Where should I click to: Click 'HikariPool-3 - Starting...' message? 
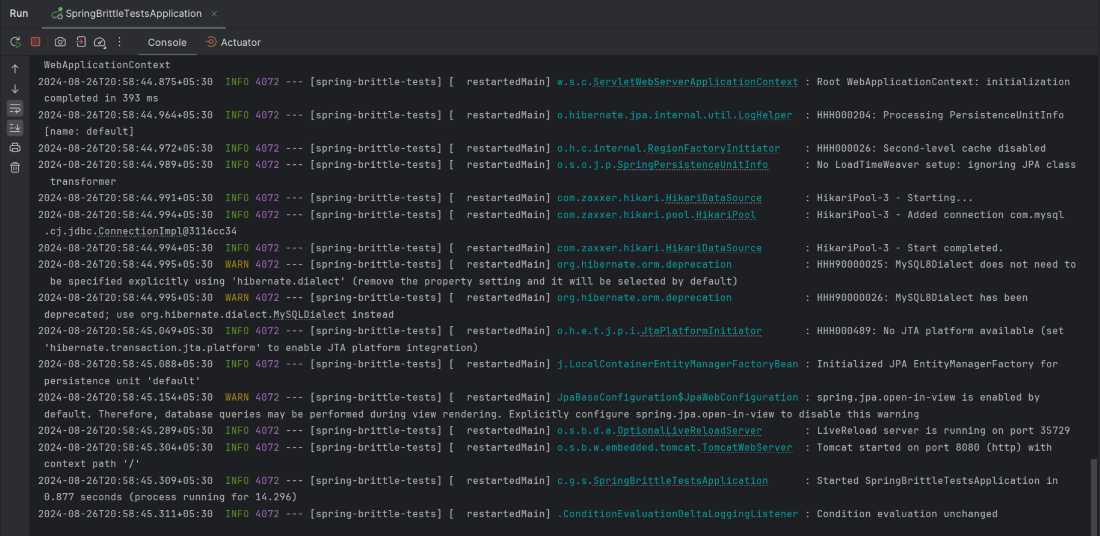894,198
